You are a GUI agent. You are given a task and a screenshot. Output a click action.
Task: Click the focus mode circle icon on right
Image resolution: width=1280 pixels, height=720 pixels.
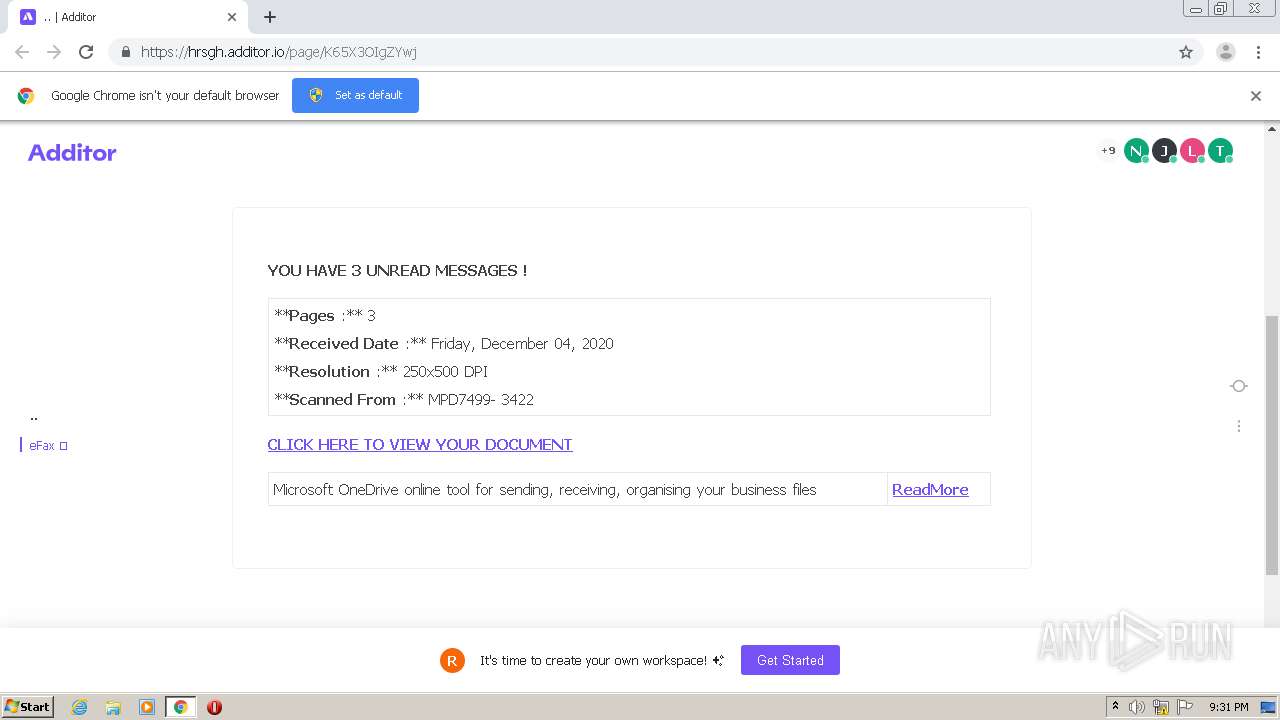click(1239, 386)
